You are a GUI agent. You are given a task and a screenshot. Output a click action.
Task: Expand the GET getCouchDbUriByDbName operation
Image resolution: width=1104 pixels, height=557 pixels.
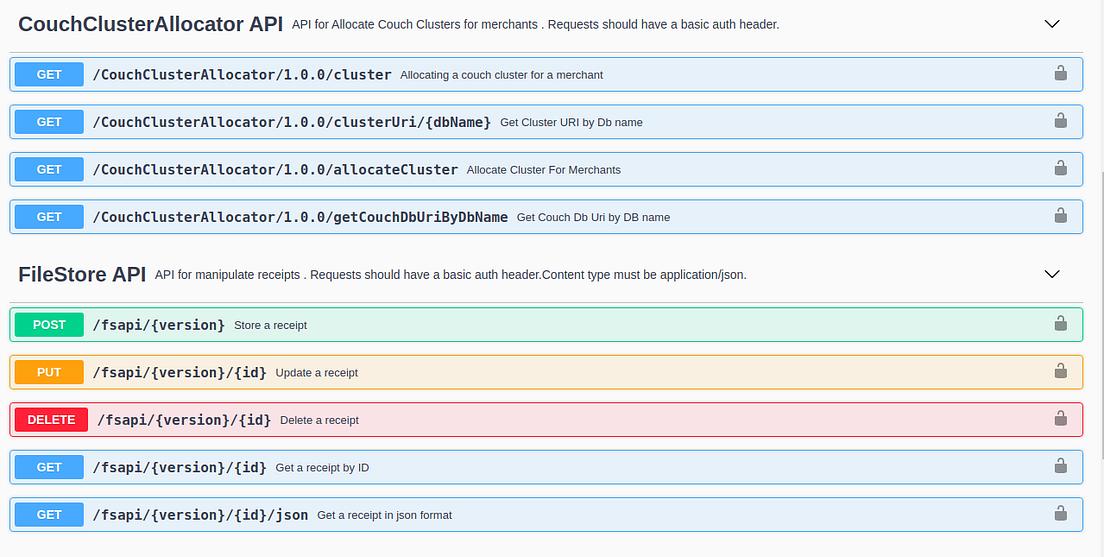pyautogui.click(x=546, y=217)
